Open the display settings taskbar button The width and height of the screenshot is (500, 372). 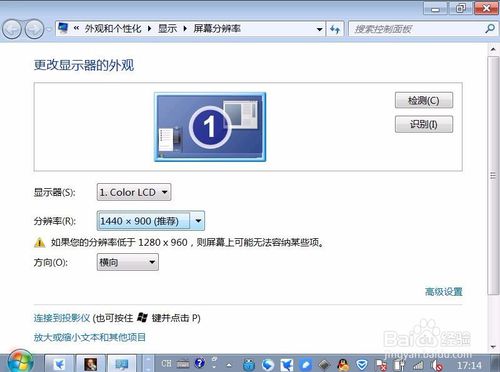click(x=122, y=364)
